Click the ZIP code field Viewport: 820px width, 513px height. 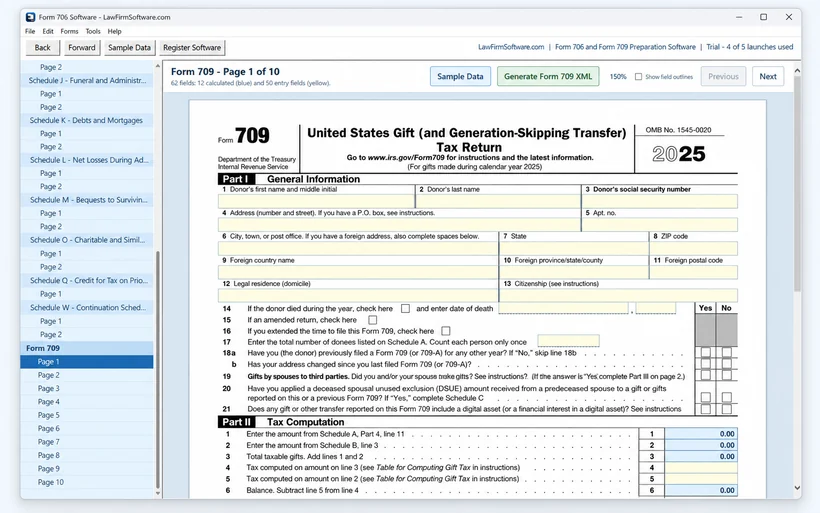[x=694, y=248]
